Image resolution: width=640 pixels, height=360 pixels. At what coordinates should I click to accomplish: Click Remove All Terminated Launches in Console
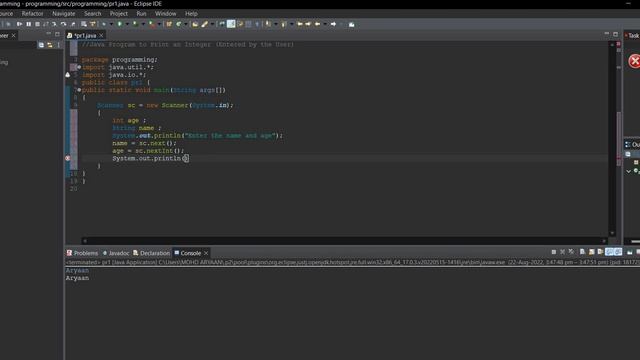coord(571,252)
